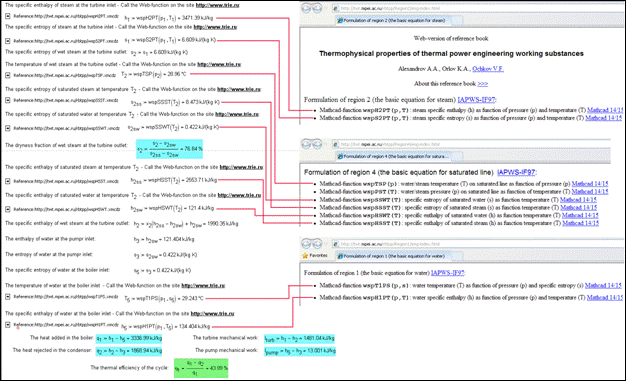This screenshot has width=626, height=381.
Task: Click the address bar of region 2 browser
Action: pyautogui.click(x=477, y=8)
